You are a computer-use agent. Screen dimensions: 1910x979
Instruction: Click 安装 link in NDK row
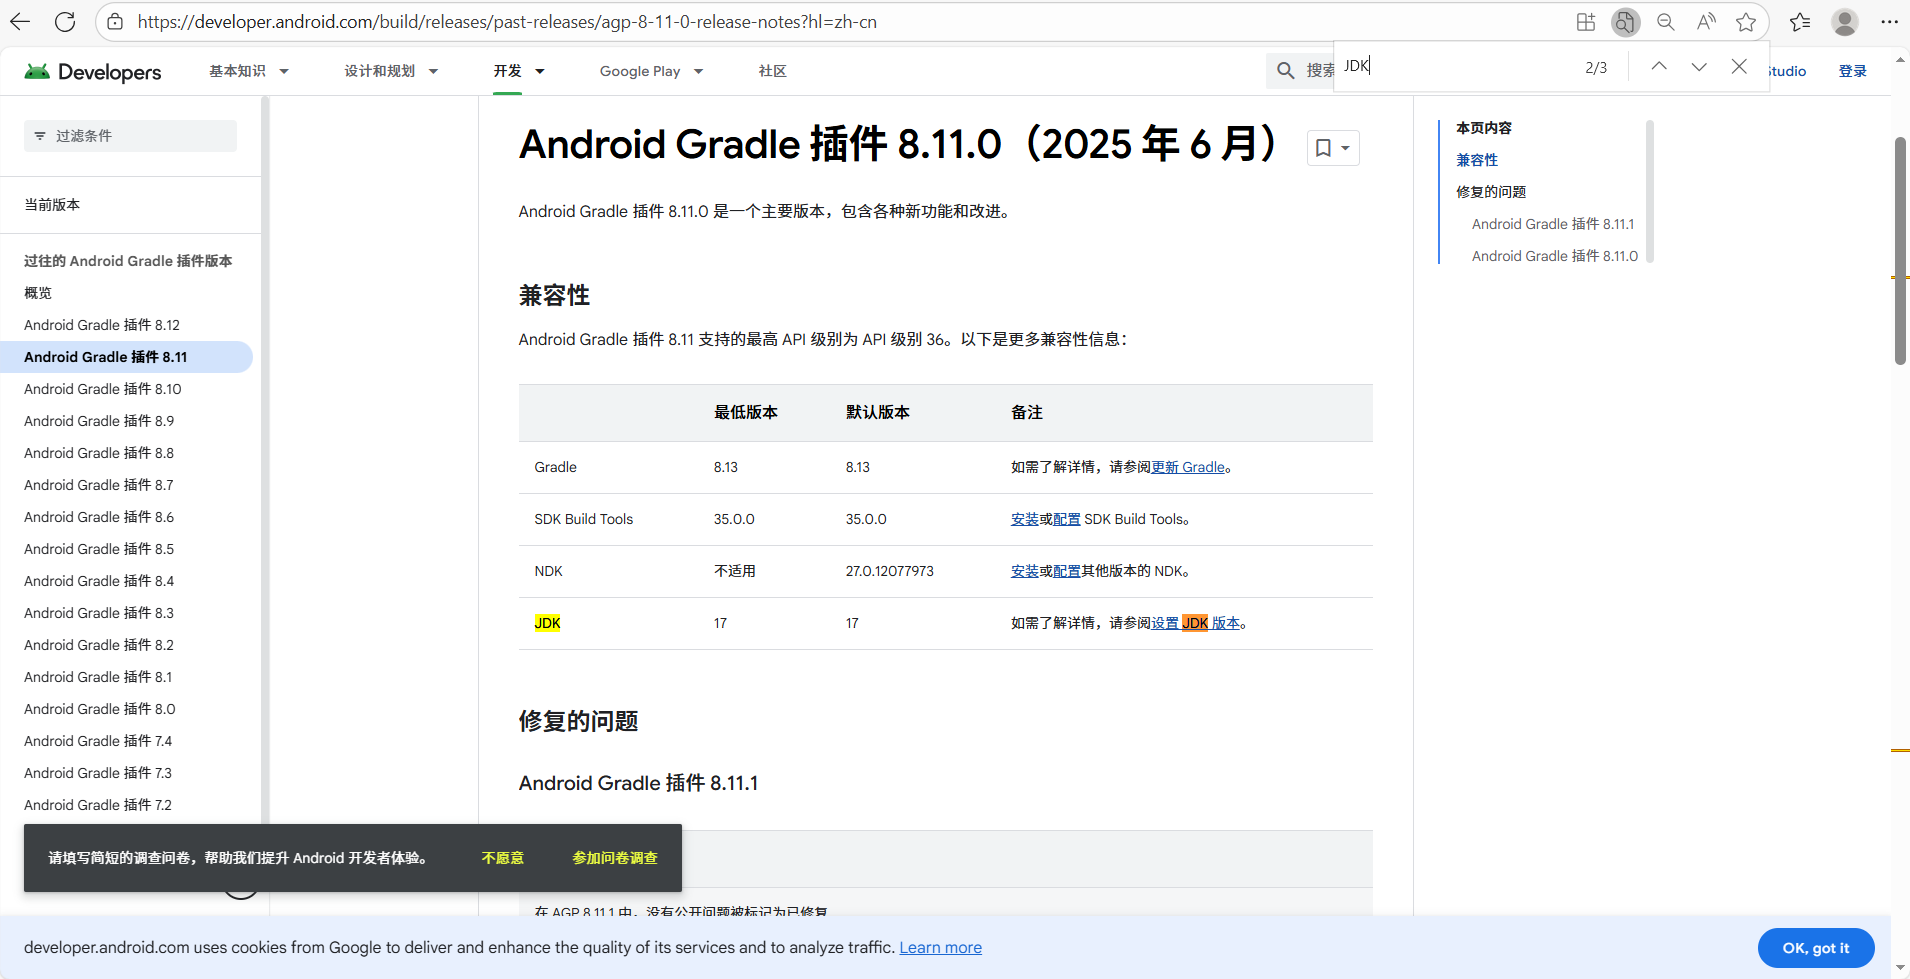point(1024,571)
